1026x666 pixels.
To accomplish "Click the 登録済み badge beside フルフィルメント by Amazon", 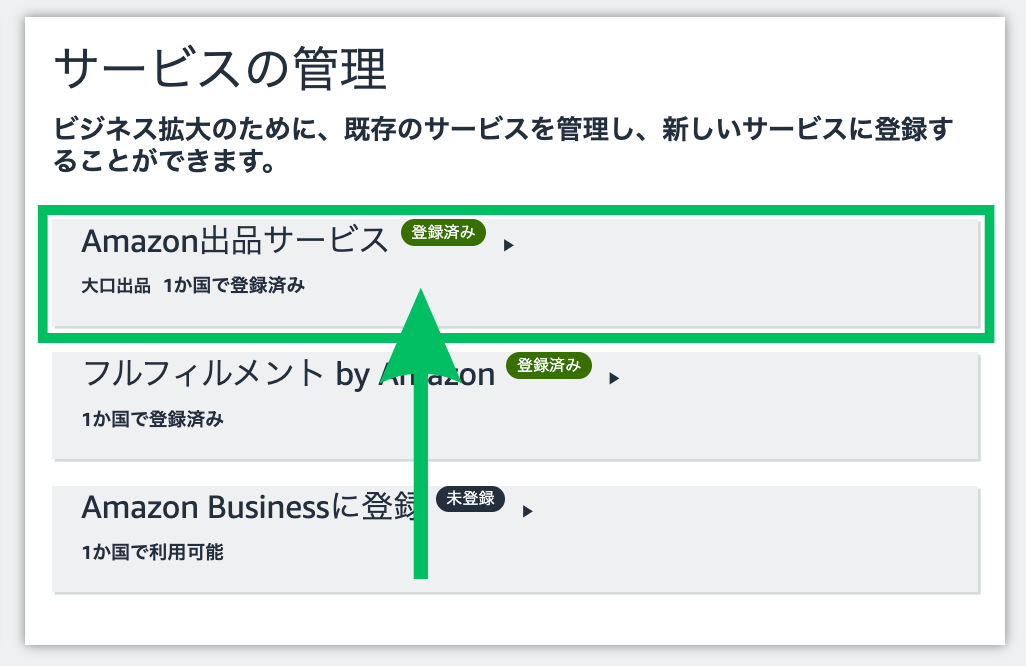I will (x=548, y=365).
